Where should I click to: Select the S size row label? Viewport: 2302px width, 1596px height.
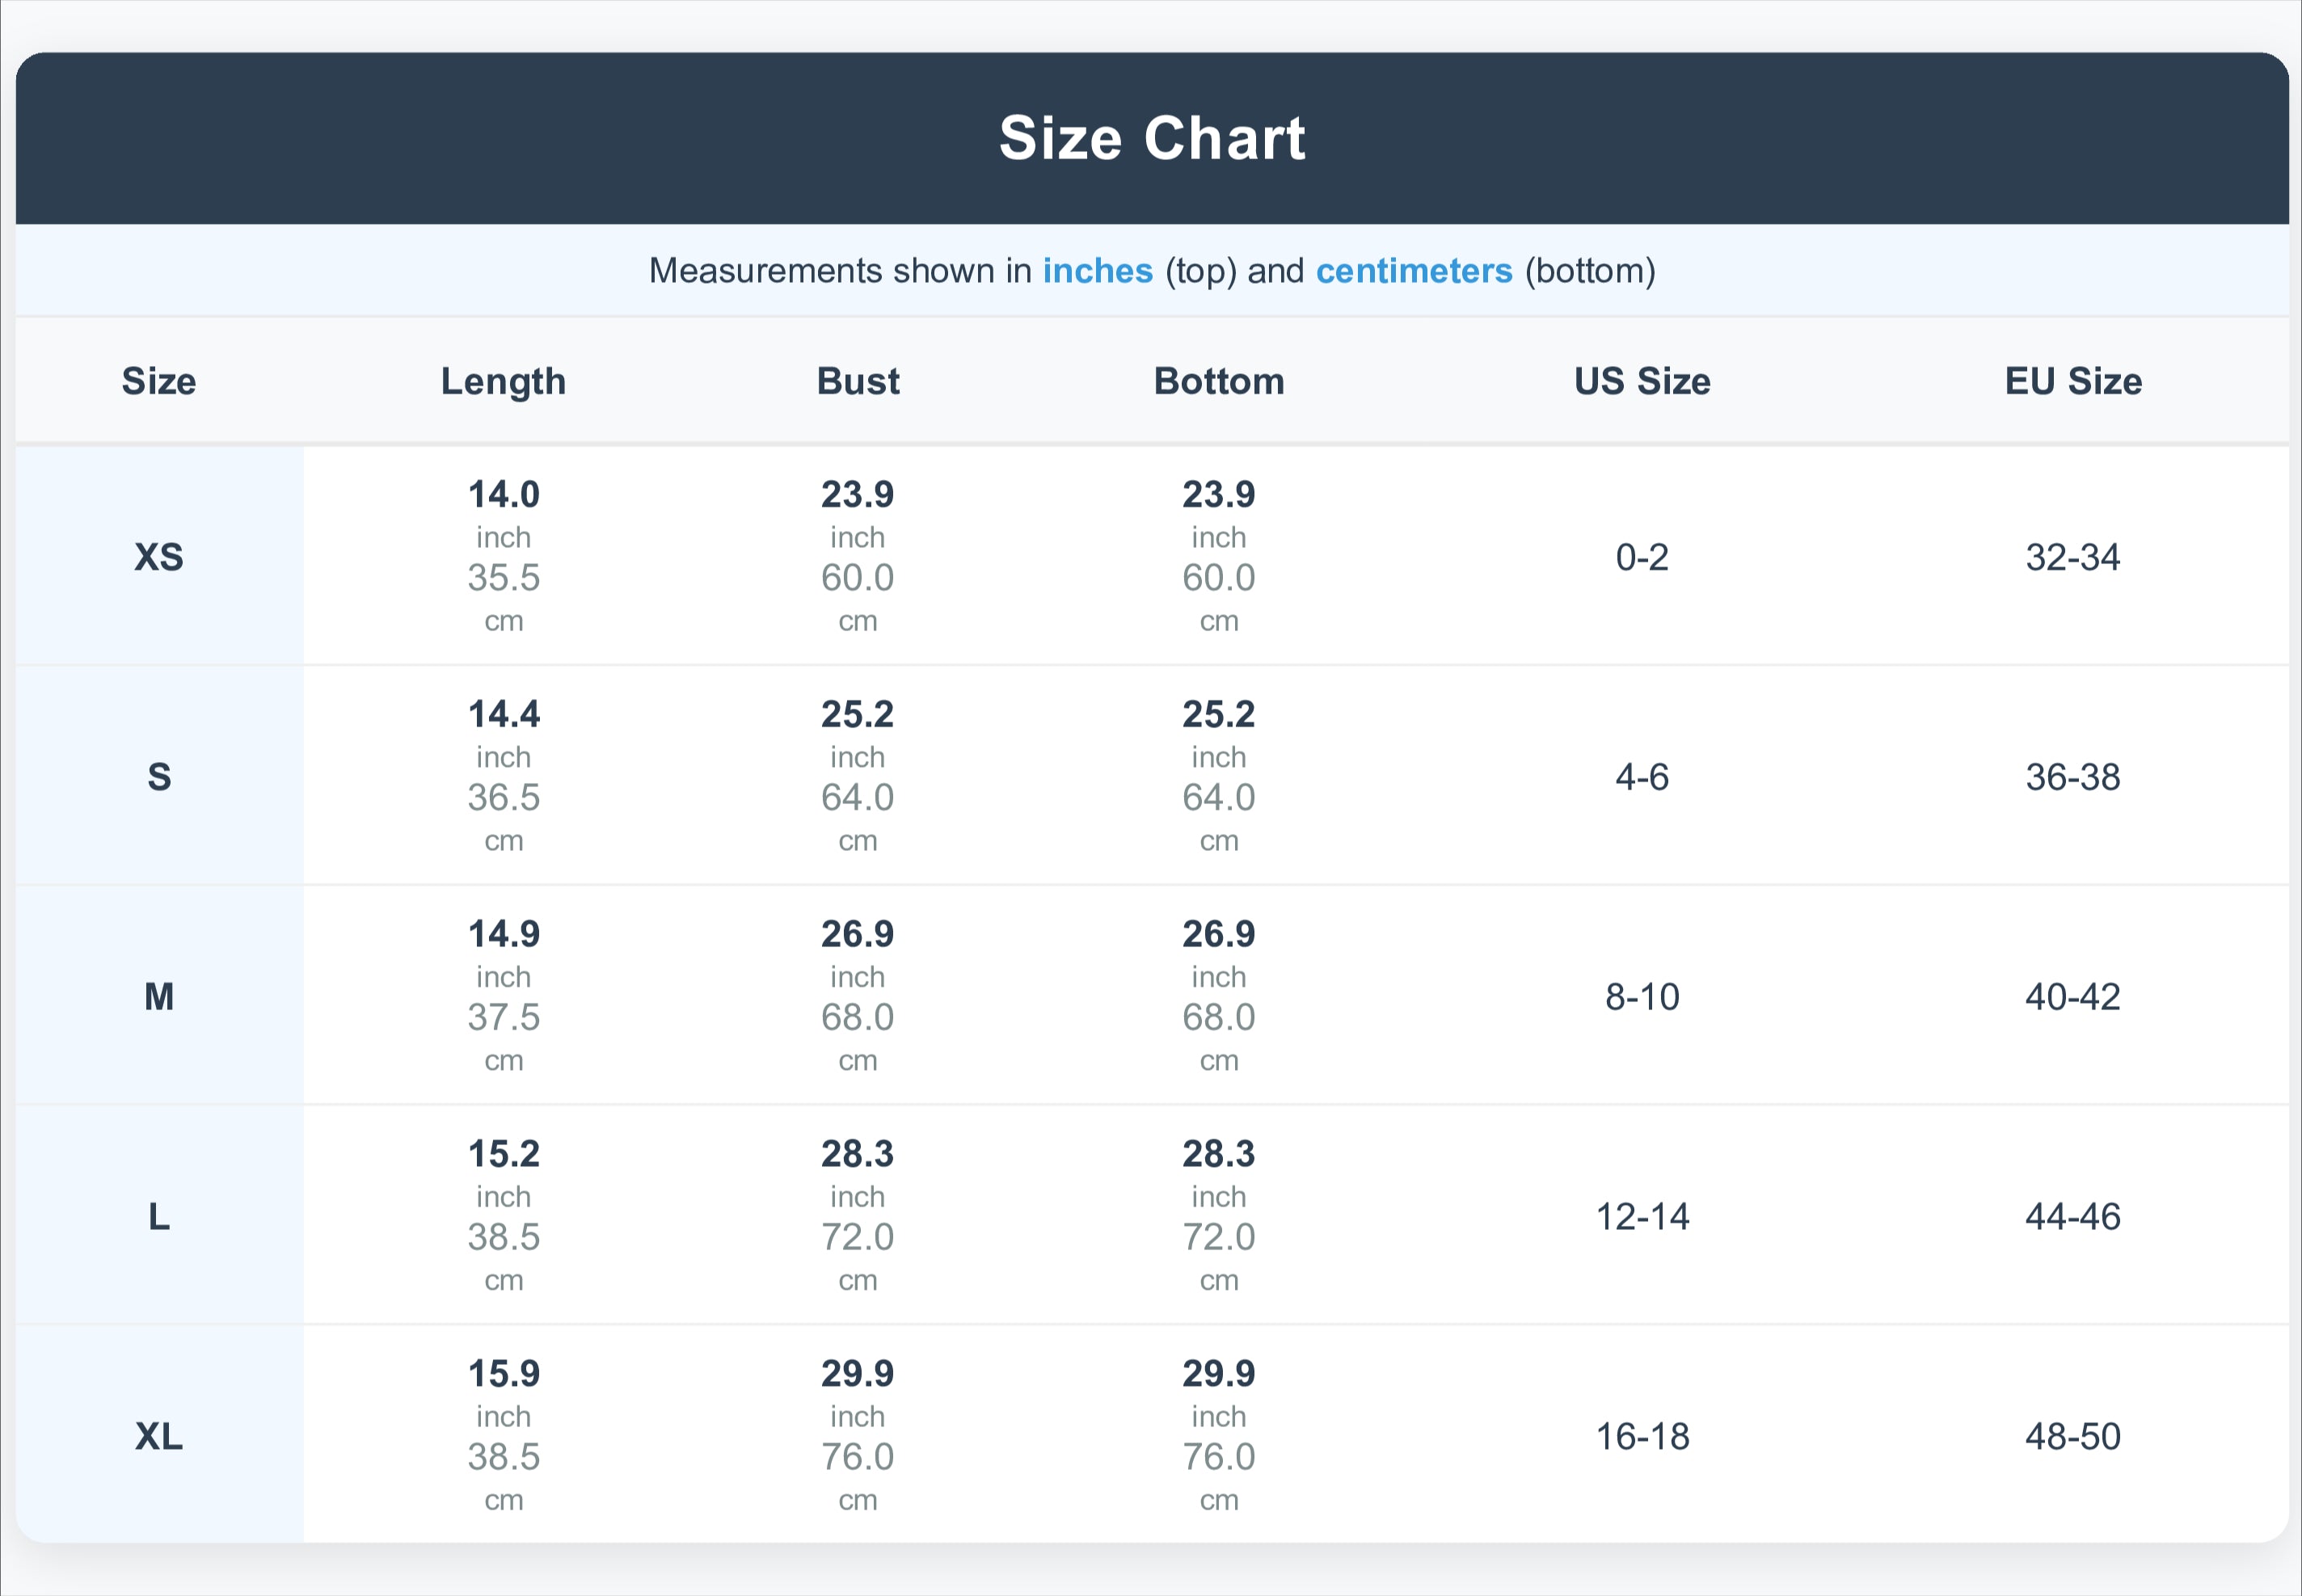coord(159,777)
